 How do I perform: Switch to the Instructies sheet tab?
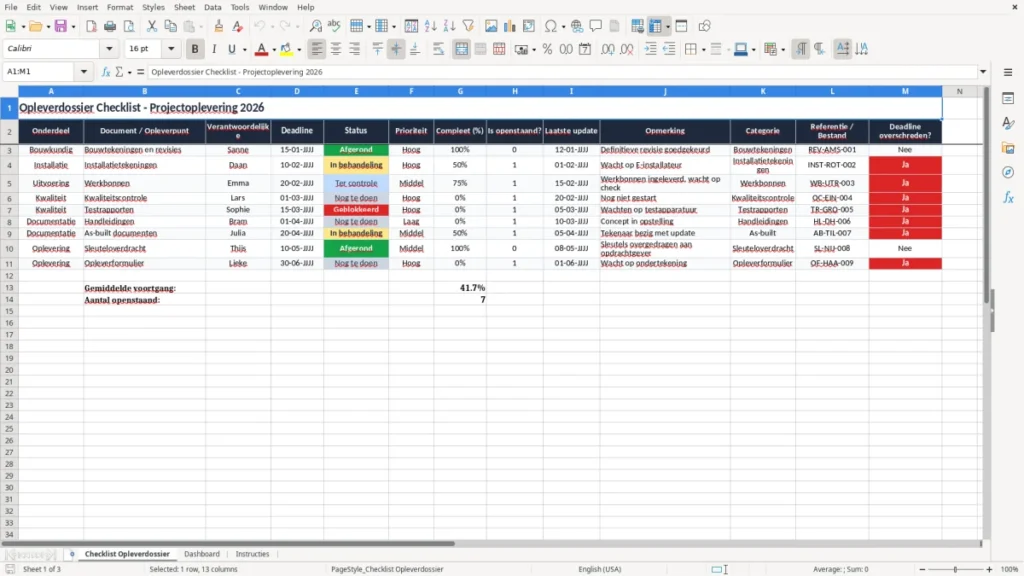point(252,554)
